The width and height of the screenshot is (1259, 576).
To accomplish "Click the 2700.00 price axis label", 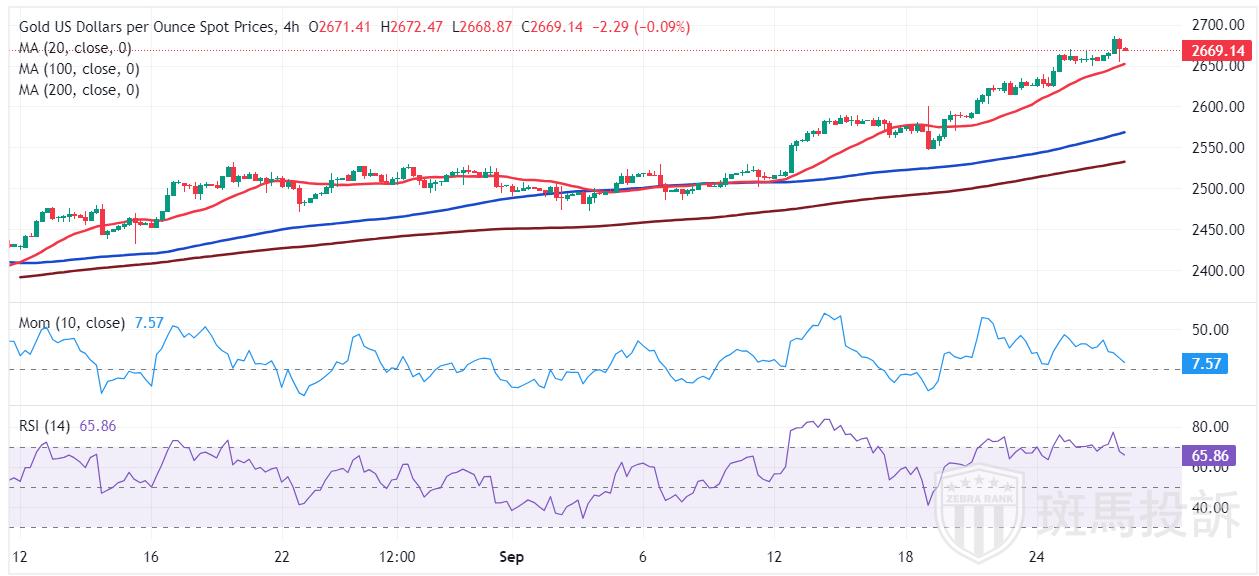I will click(x=1220, y=24).
